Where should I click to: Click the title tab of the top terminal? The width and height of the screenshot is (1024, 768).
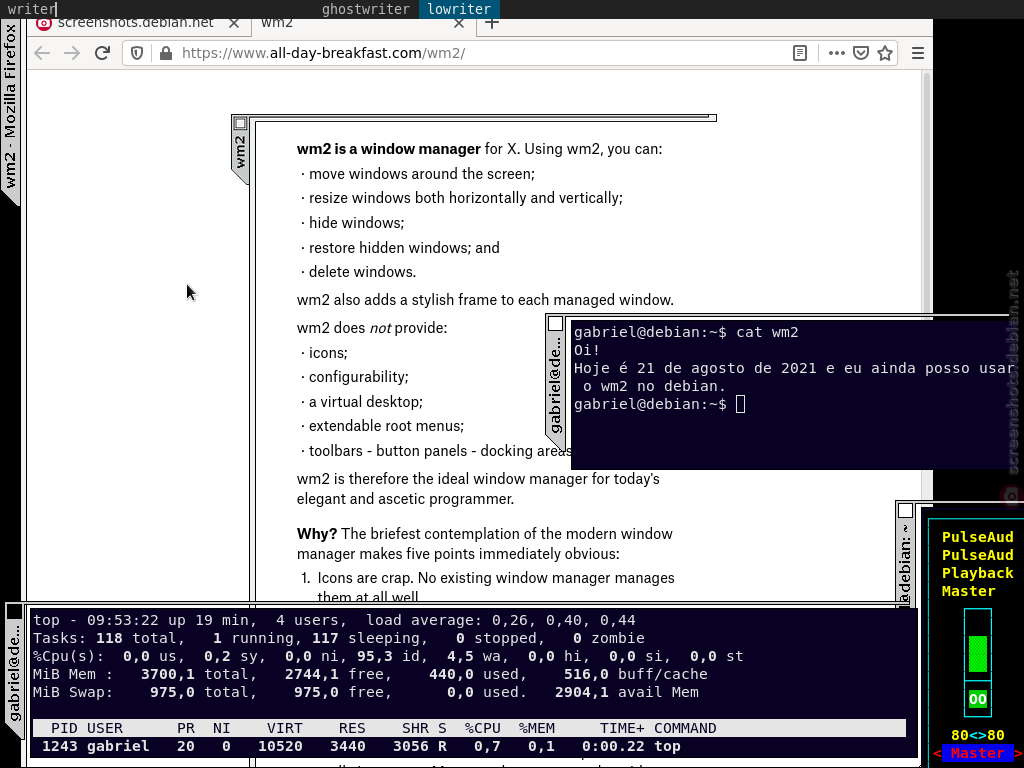pyautogui.click(x=14, y=673)
